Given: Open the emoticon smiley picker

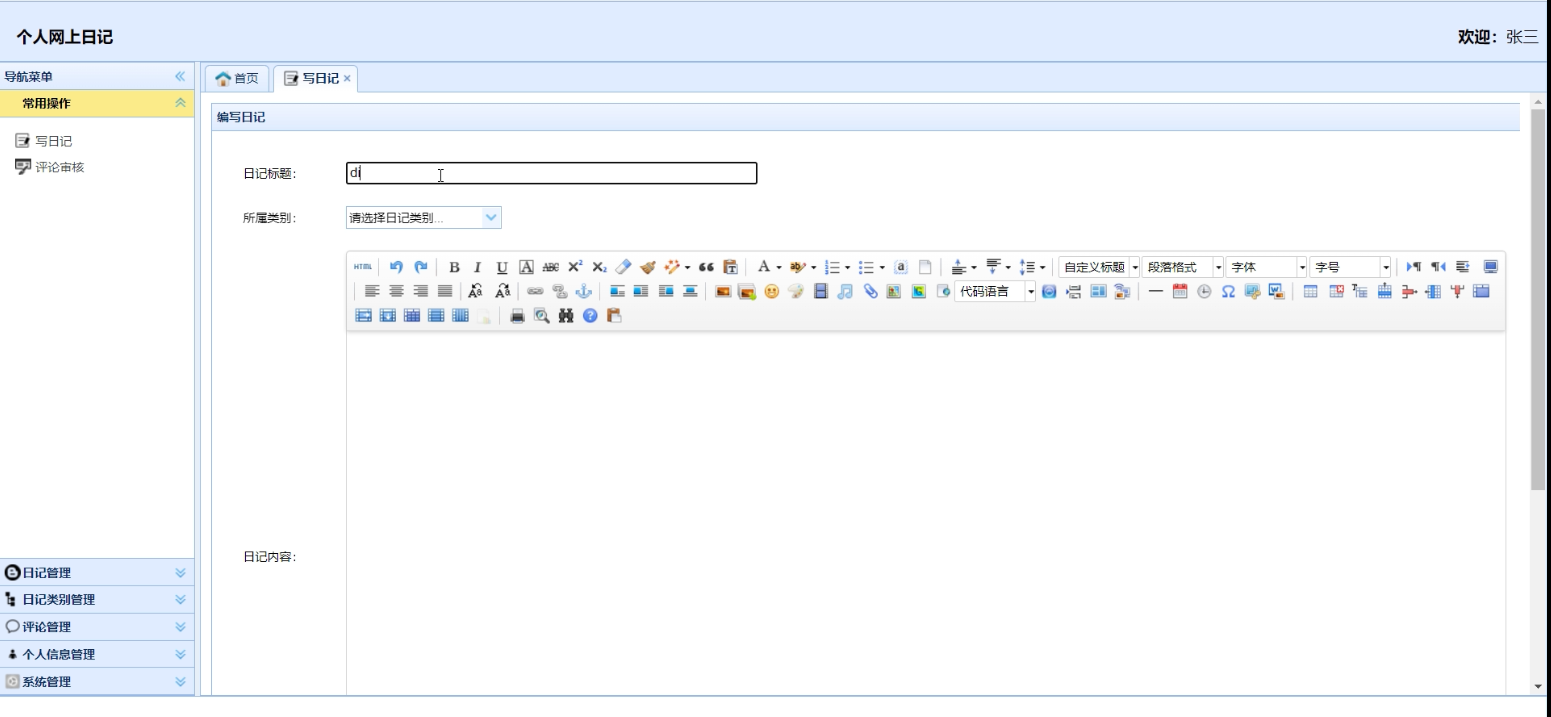Looking at the screenshot, I should pyautogui.click(x=772, y=291).
